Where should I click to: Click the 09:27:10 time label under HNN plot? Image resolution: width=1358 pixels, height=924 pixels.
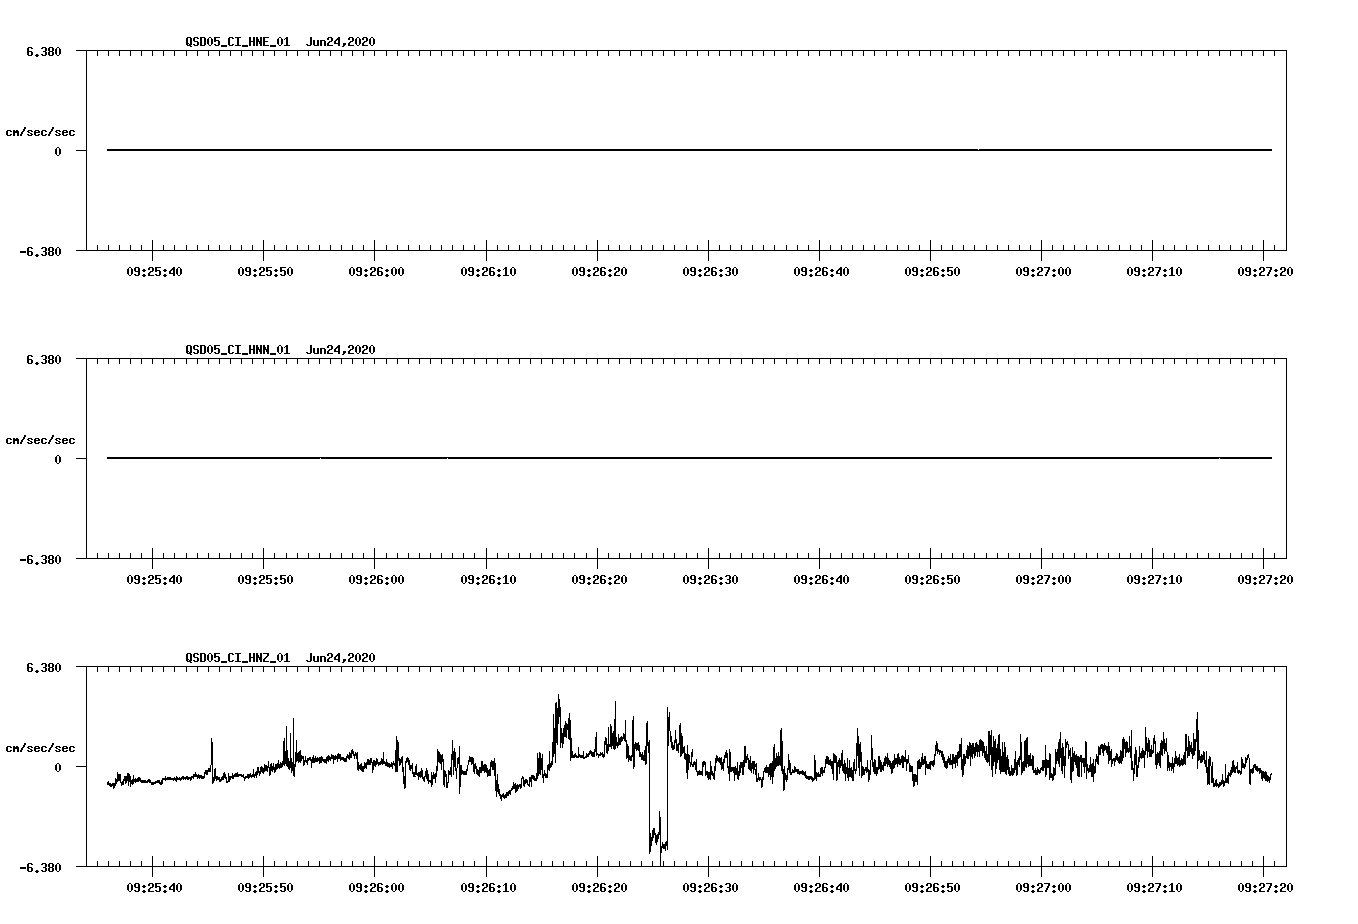tap(1154, 579)
